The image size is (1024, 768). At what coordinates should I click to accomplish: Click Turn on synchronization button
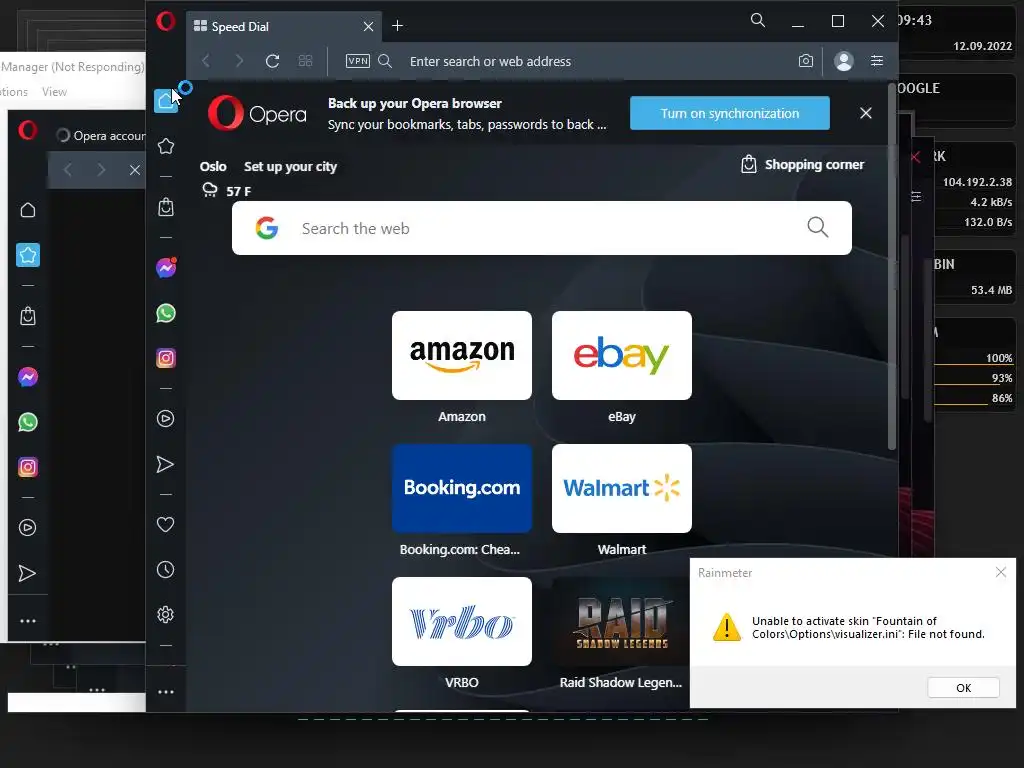point(729,113)
